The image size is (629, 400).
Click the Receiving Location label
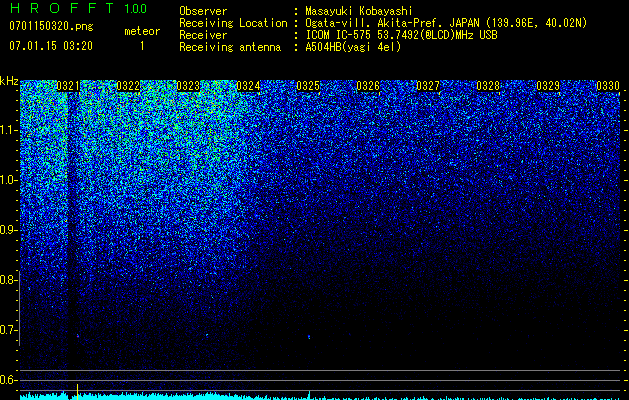233,23
